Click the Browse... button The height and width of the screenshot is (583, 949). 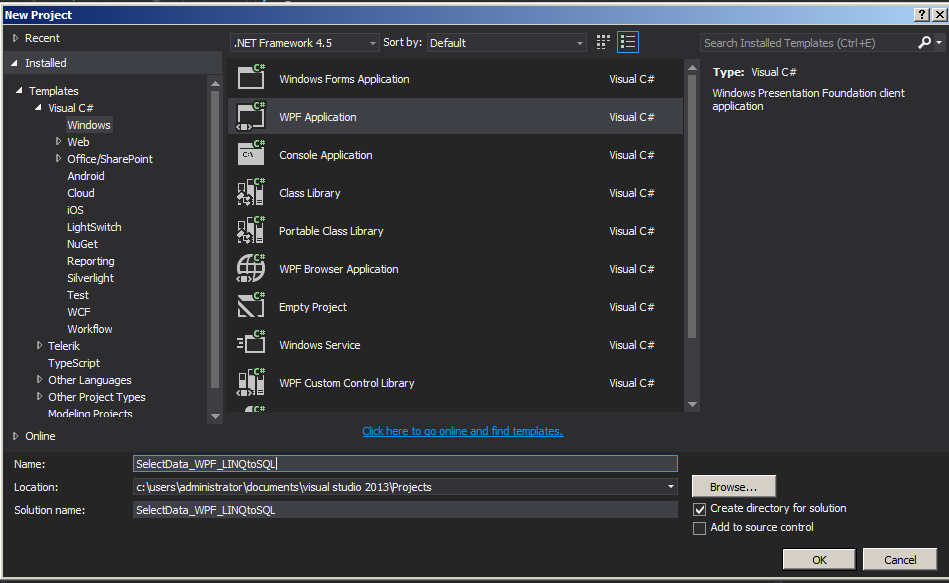click(733, 487)
